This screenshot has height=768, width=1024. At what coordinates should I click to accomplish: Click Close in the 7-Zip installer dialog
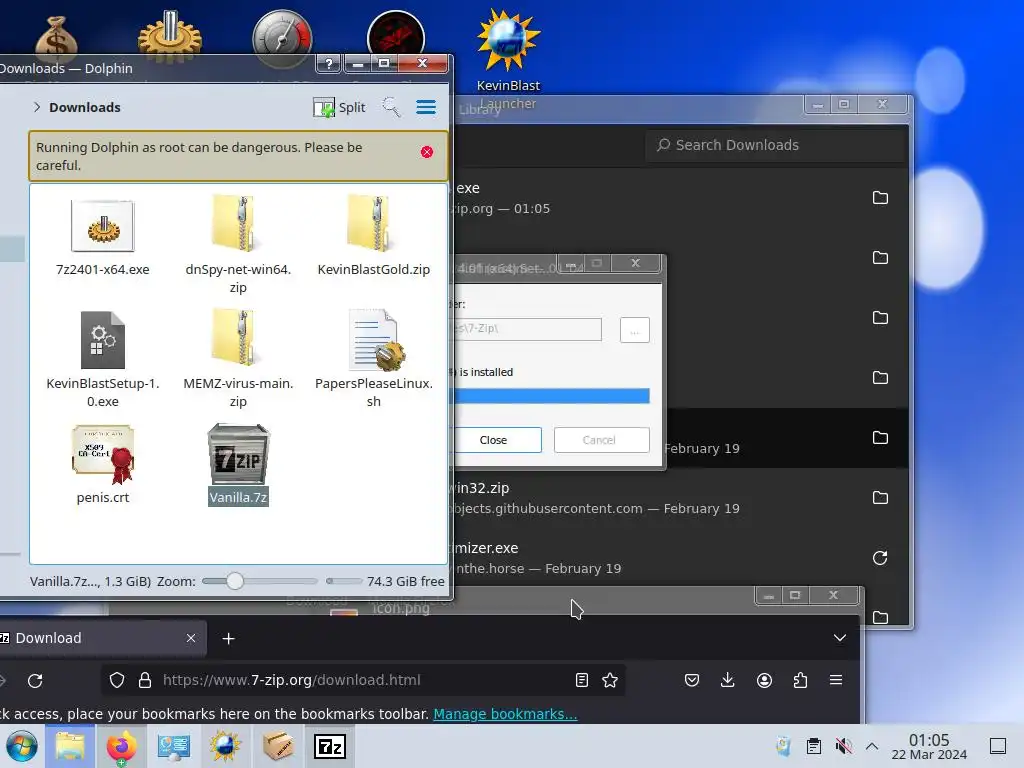click(x=496, y=440)
